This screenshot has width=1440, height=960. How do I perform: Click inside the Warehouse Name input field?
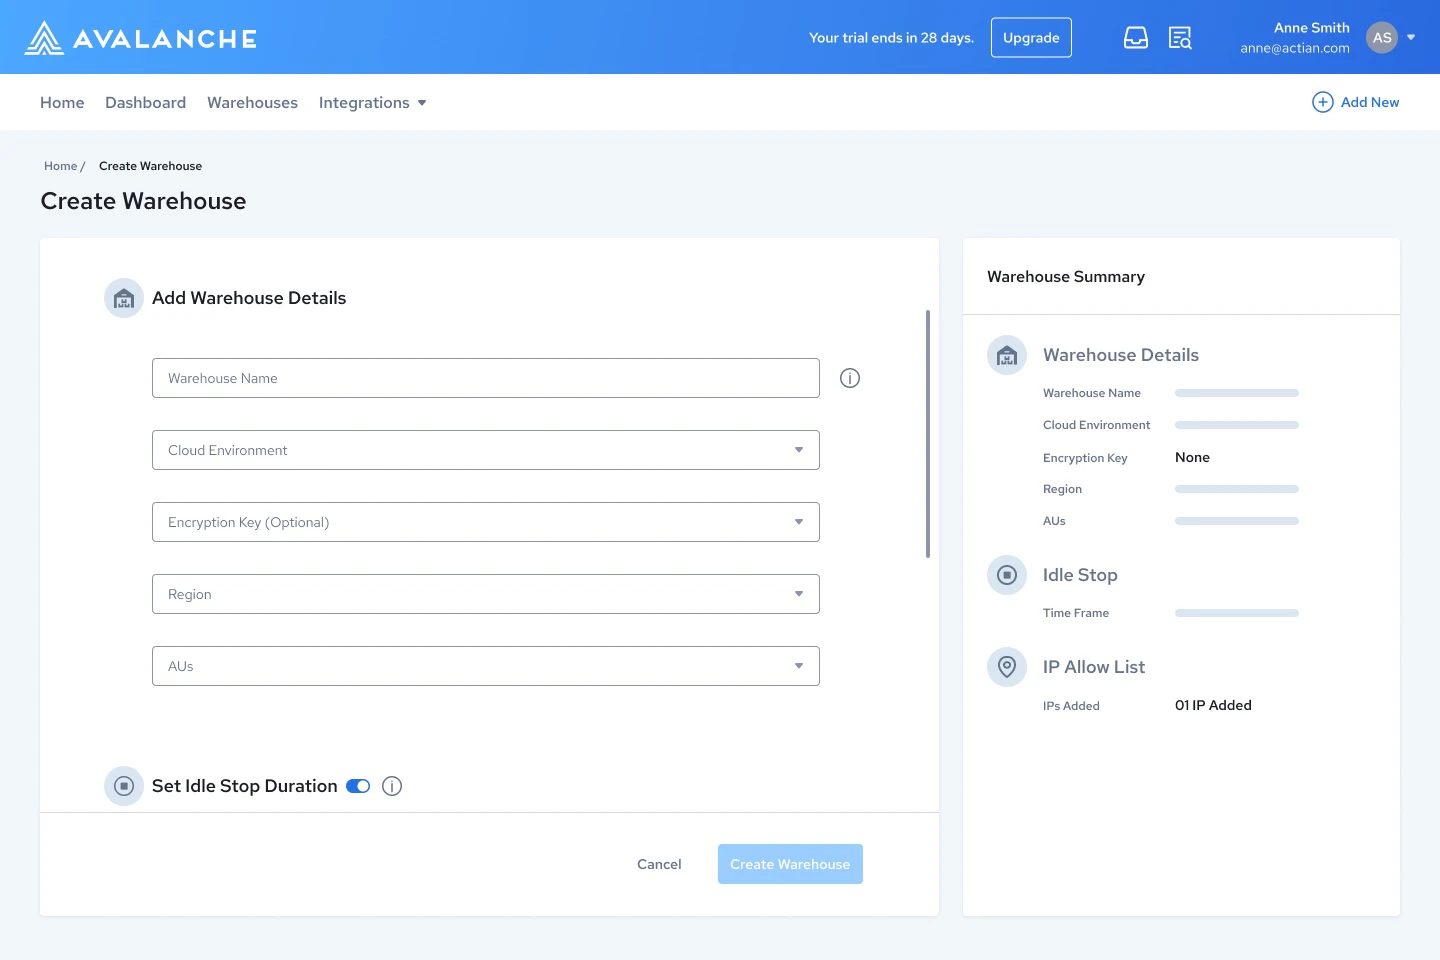485,378
